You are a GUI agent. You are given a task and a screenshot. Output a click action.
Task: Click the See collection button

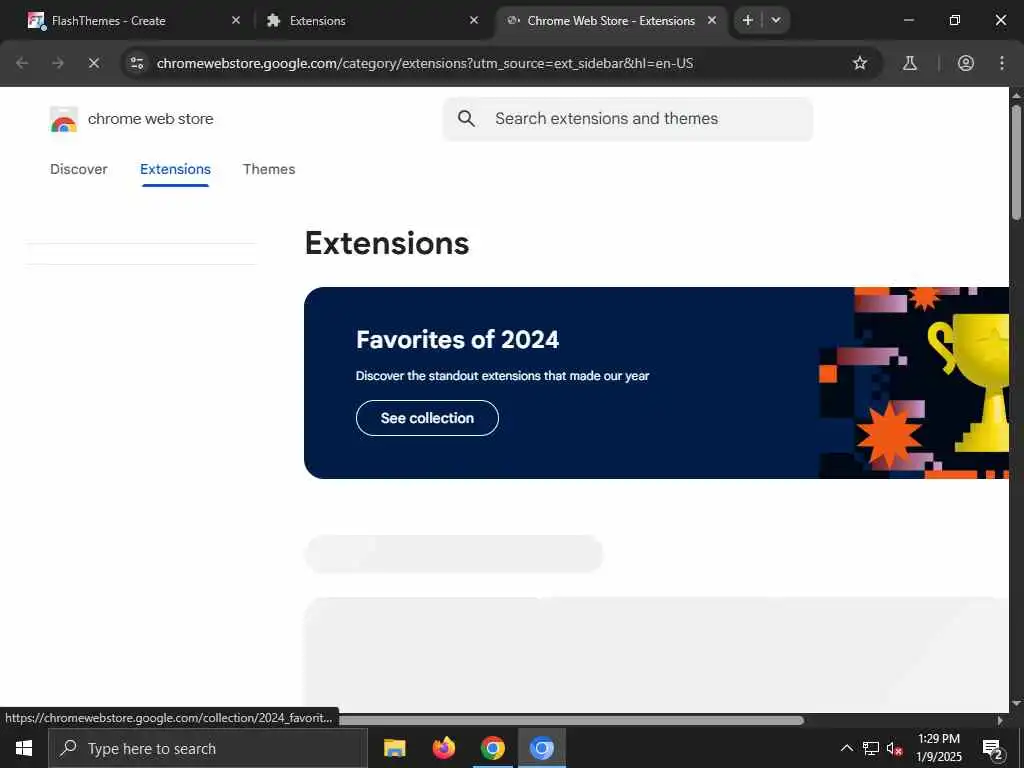tap(427, 418)
